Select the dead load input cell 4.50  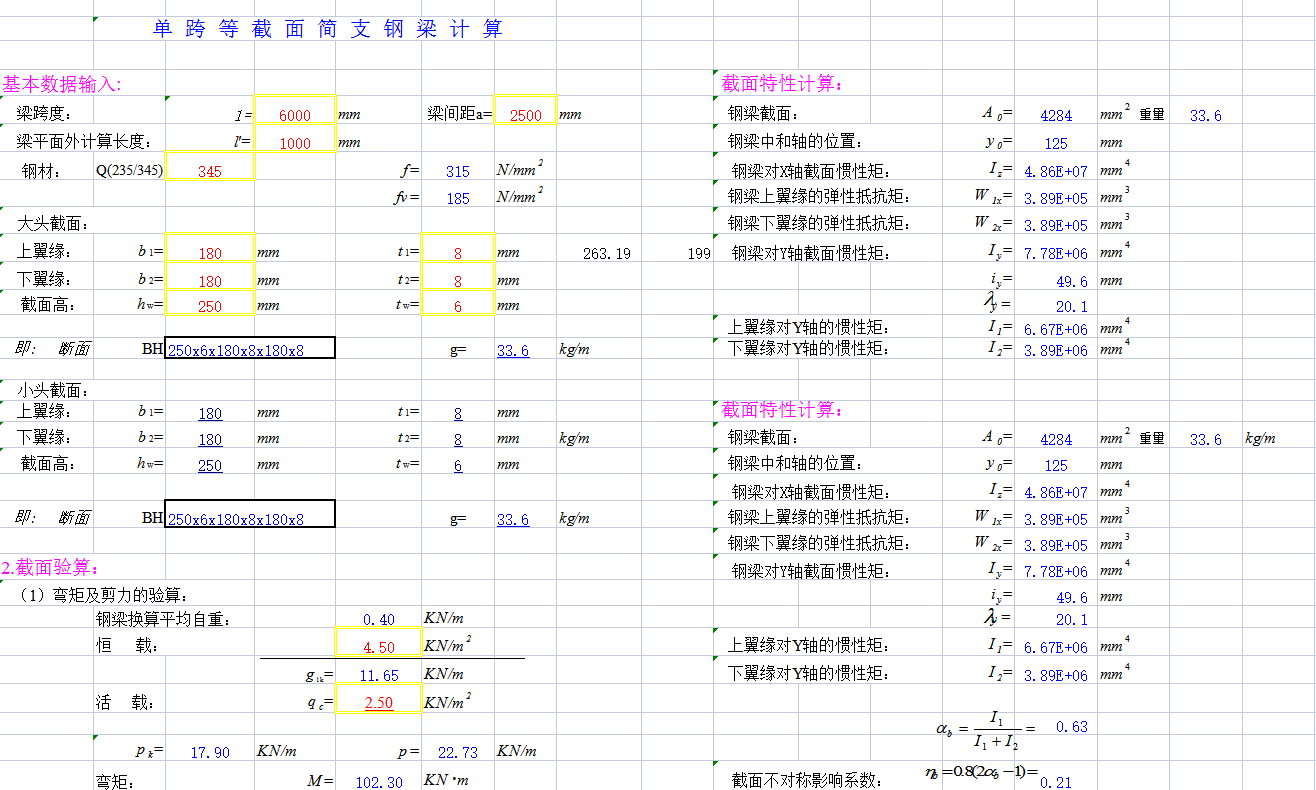378,647
